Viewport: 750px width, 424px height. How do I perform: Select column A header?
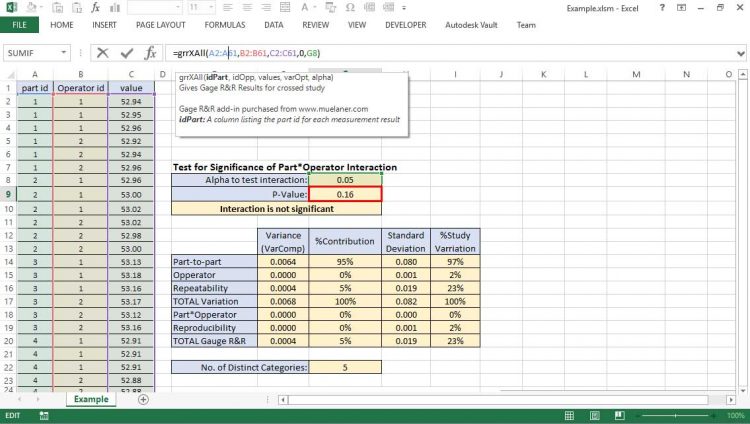pyautogui.click(x=35, y=75)
